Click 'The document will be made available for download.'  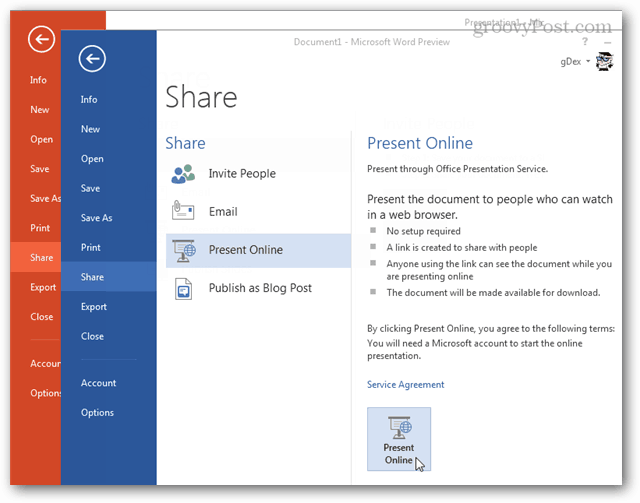tap(493, 293)
